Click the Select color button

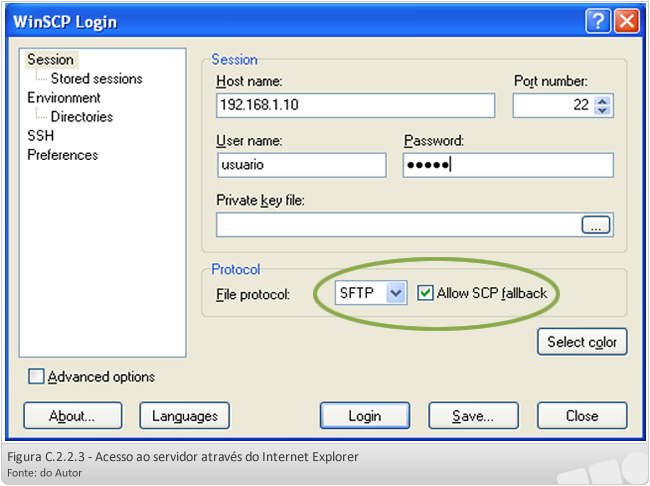click(582, 342)
